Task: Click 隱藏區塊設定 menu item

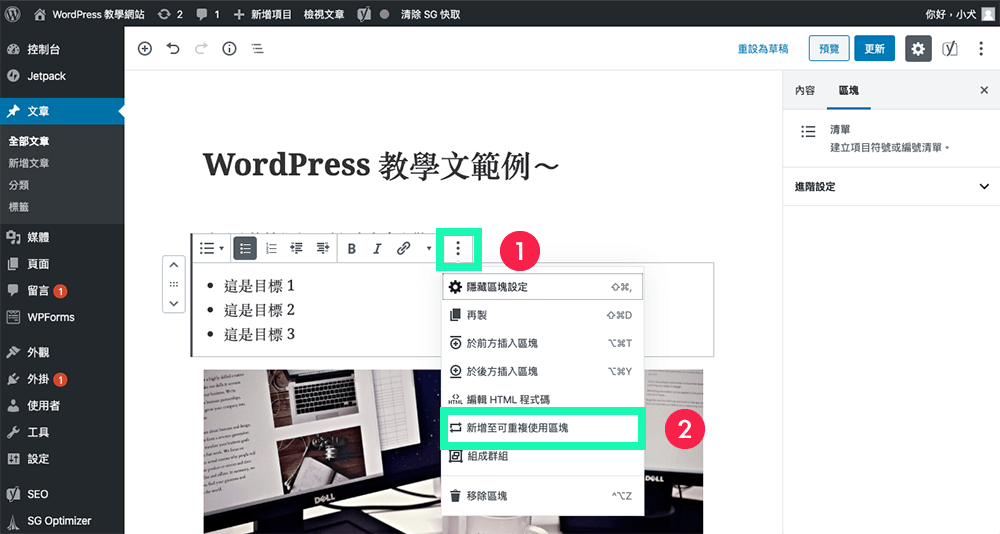Action: [x=542, y=287]
